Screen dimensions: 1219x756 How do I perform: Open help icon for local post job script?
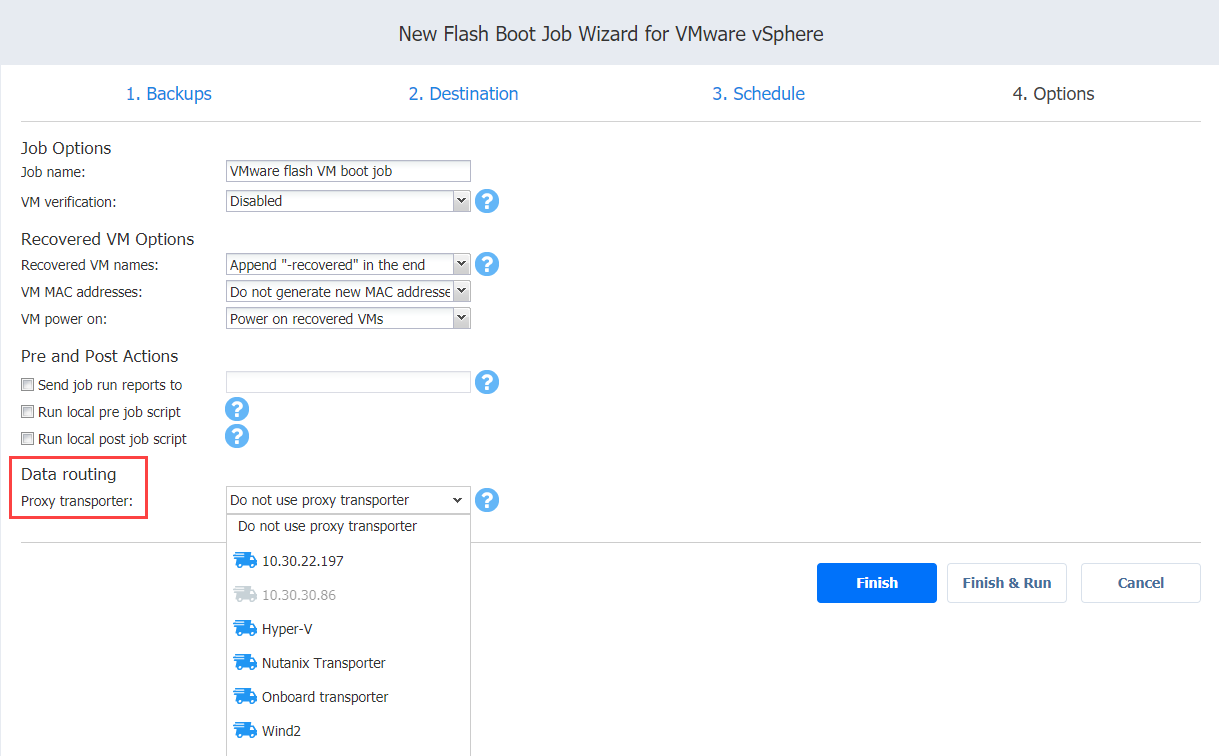click(237, 436)
